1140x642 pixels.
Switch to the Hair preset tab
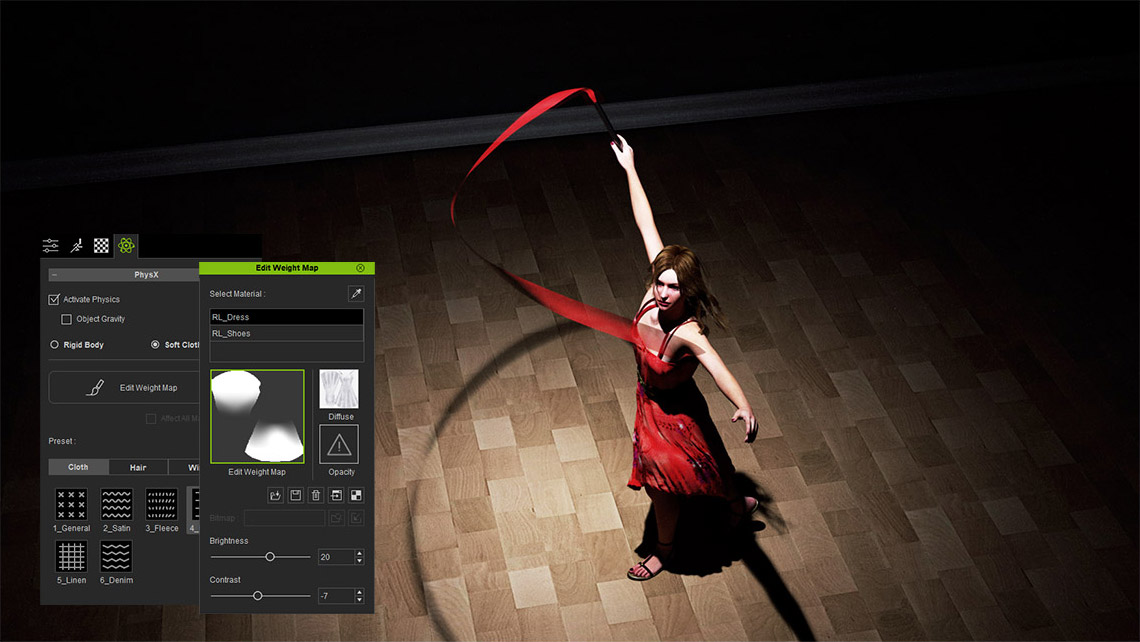[138, 468]
